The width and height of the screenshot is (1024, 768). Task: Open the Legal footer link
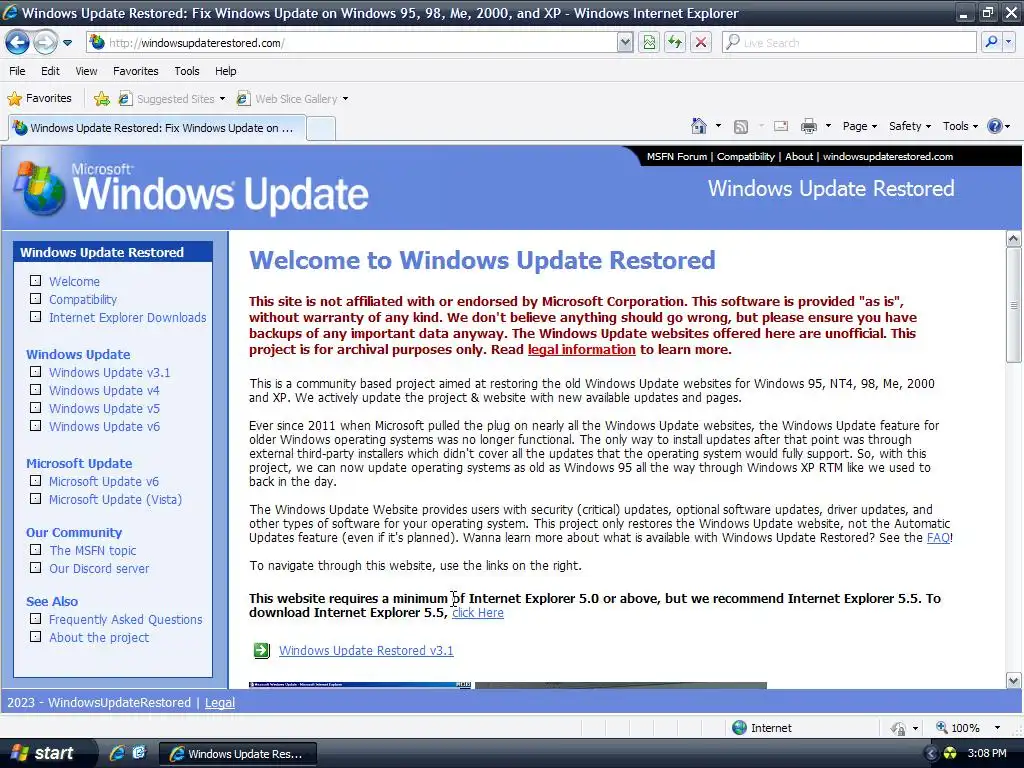[219, 703]
